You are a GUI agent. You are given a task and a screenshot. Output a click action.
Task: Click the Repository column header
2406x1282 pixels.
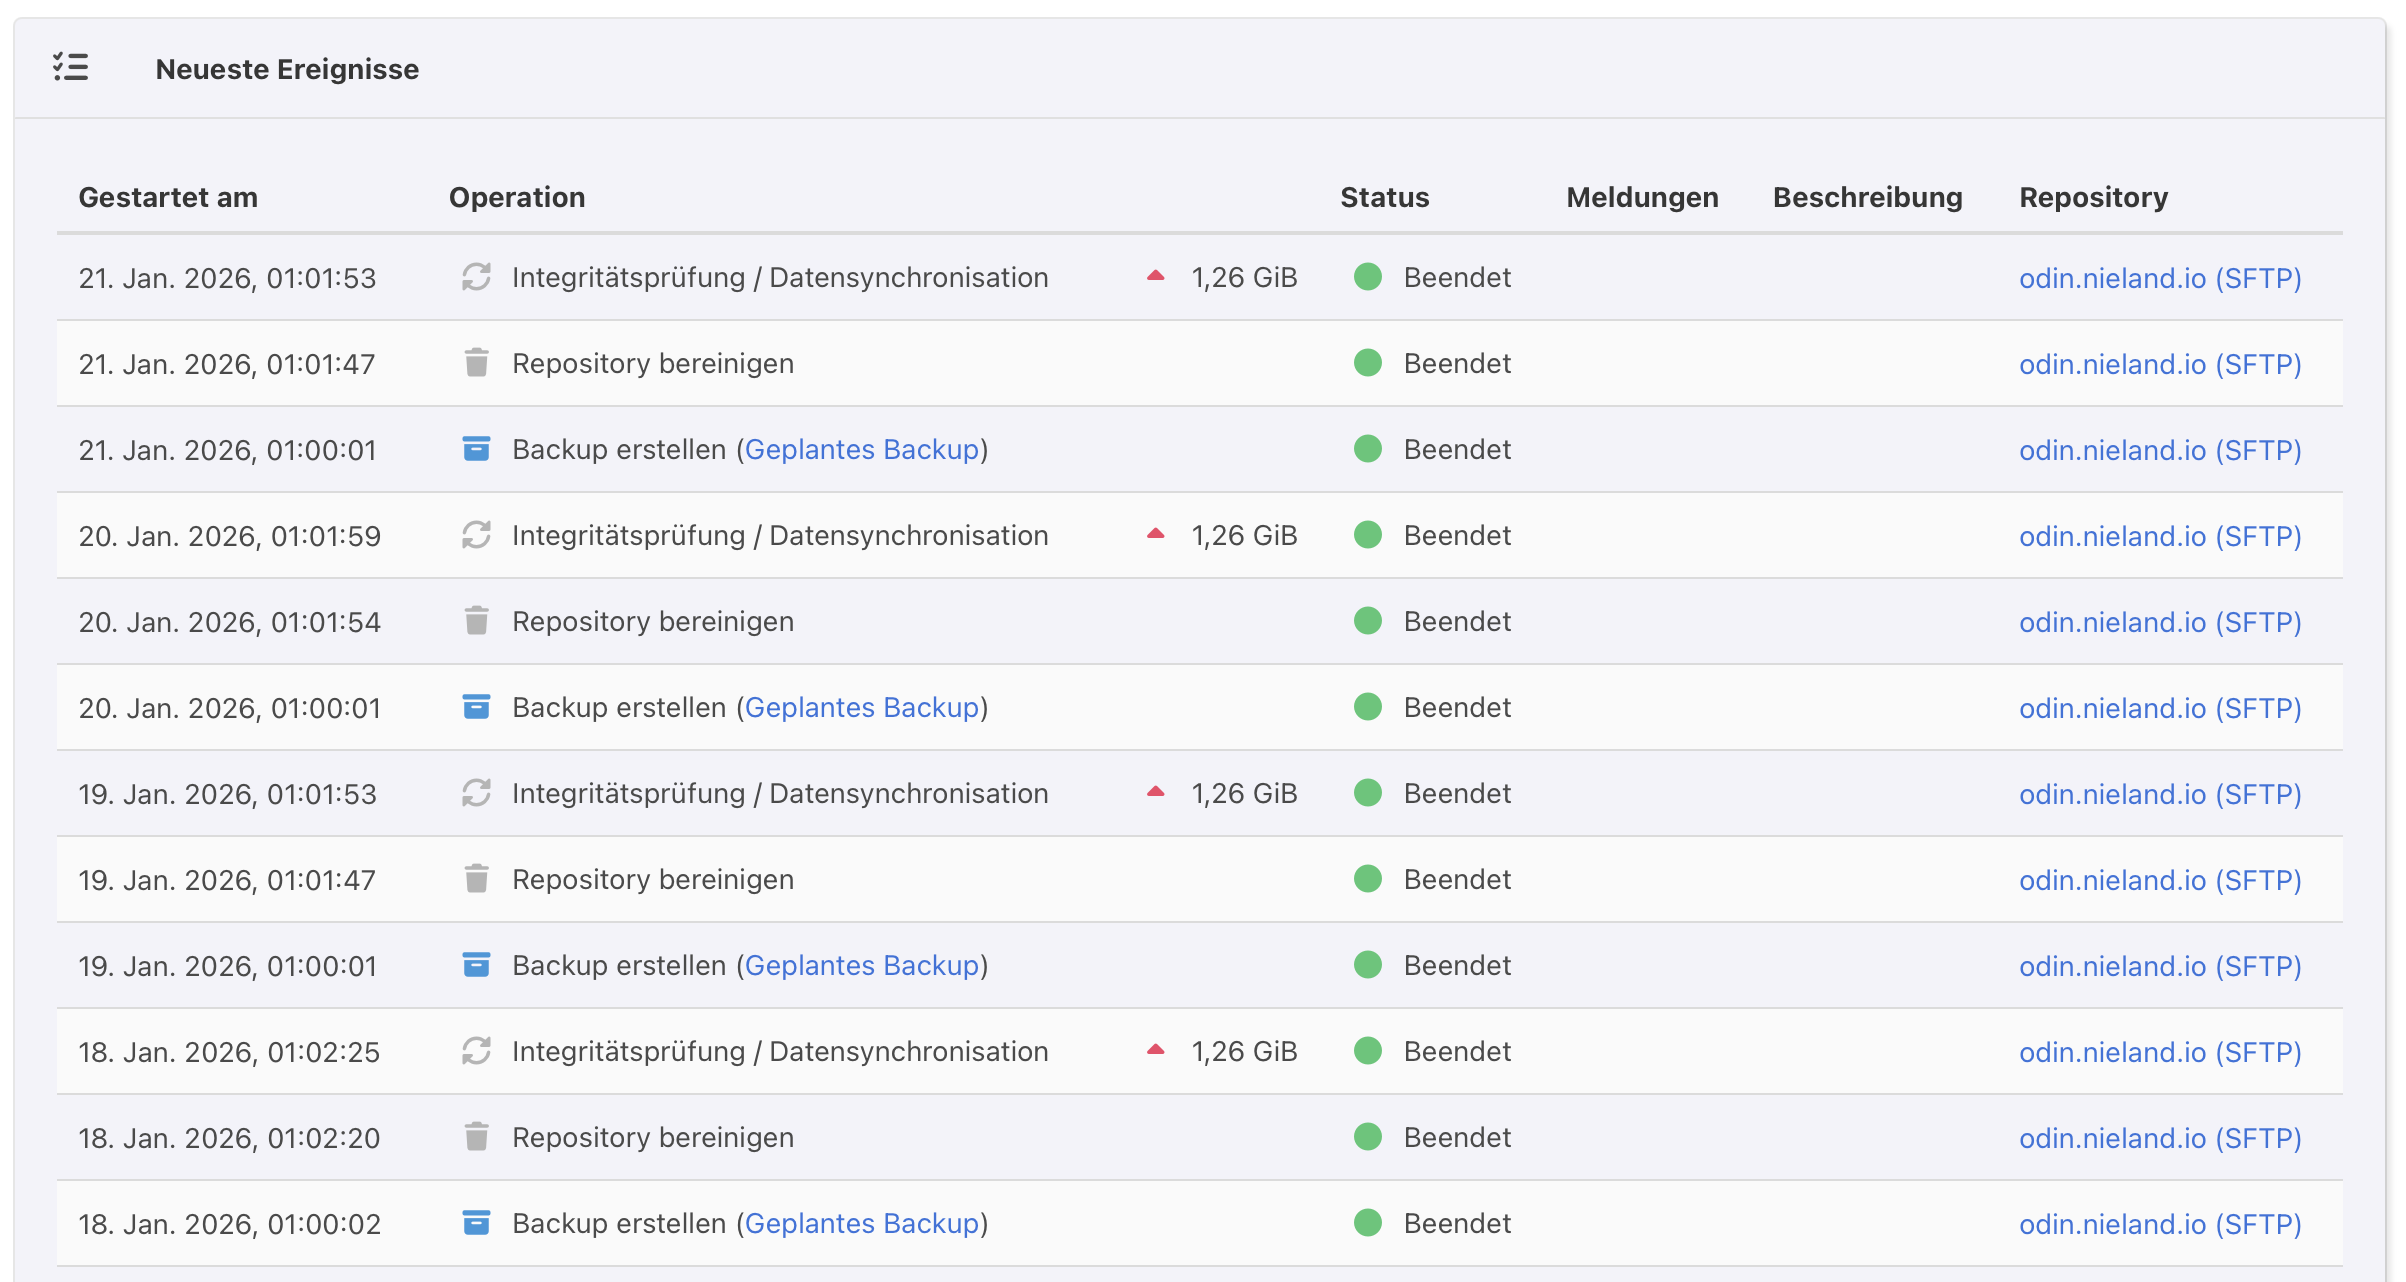pos(2093,197)
